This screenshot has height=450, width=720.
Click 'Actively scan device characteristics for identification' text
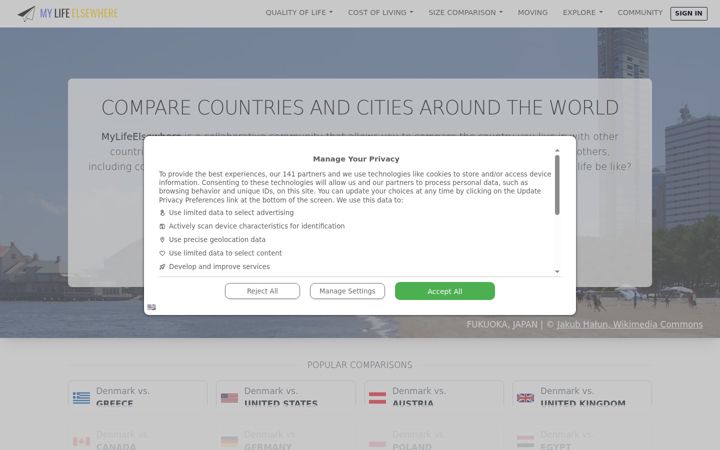tap(257, 226)
